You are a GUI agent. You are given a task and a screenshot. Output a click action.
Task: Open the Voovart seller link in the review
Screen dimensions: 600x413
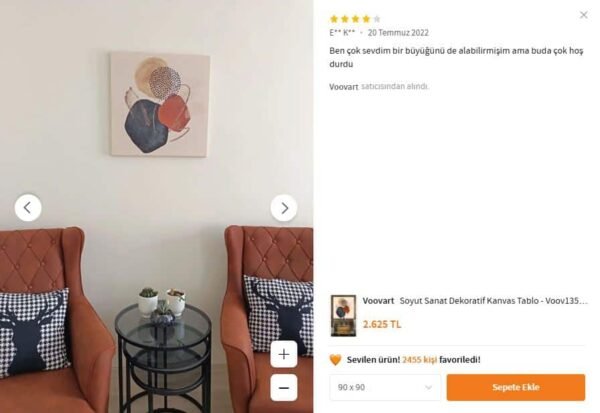[x=344, y=87]
